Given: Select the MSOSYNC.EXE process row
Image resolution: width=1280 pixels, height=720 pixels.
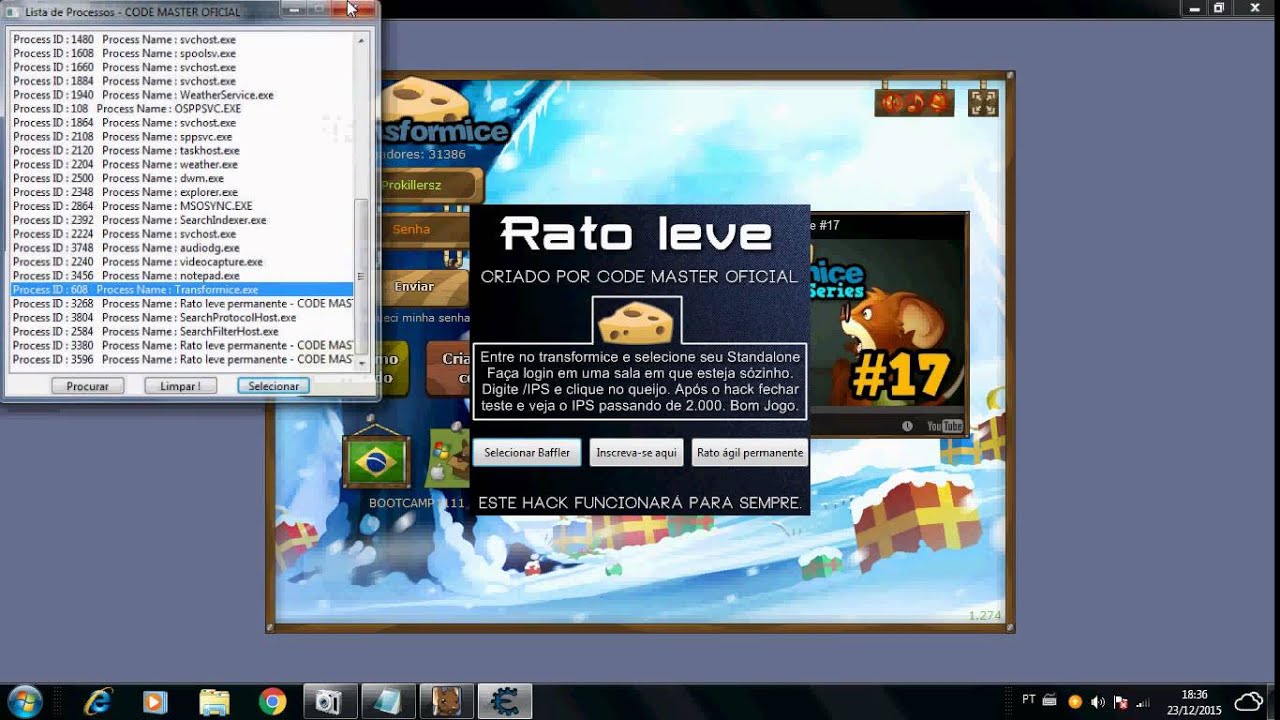Looking at the screenshot, I should pos(182,206).
